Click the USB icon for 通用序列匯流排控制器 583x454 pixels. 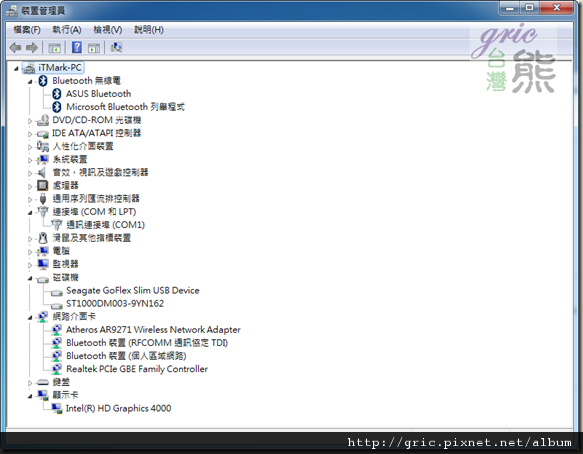pyautogui.click(x=43, y=199)
